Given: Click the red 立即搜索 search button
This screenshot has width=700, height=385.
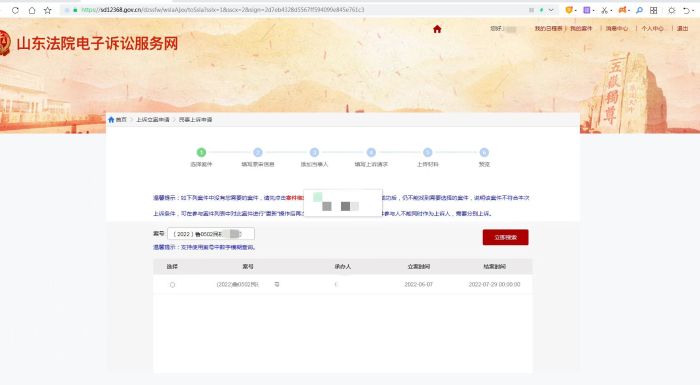Looking at the screenshot, I should 505,237.
